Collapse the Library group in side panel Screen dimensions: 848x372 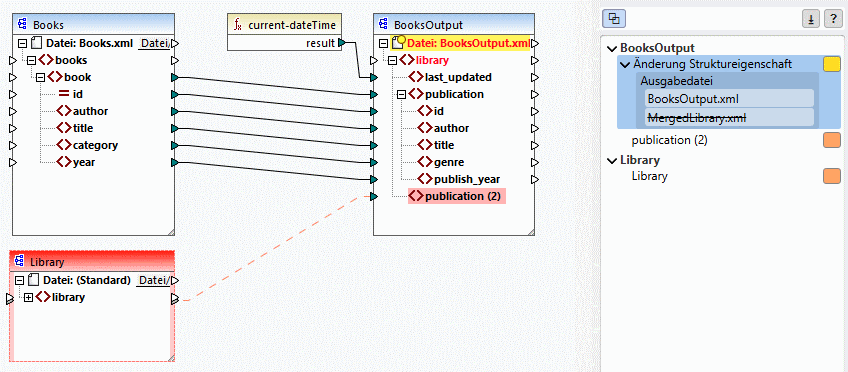click(612, 161)
